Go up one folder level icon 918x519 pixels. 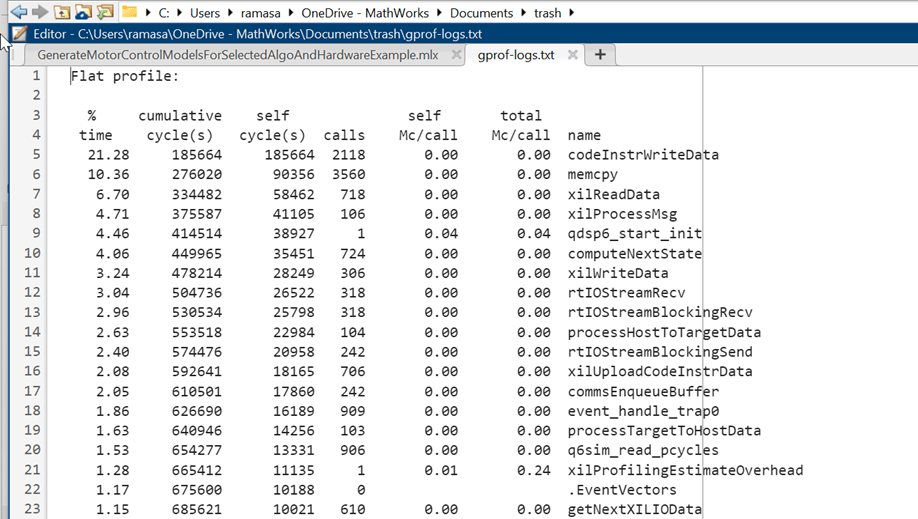61,12
